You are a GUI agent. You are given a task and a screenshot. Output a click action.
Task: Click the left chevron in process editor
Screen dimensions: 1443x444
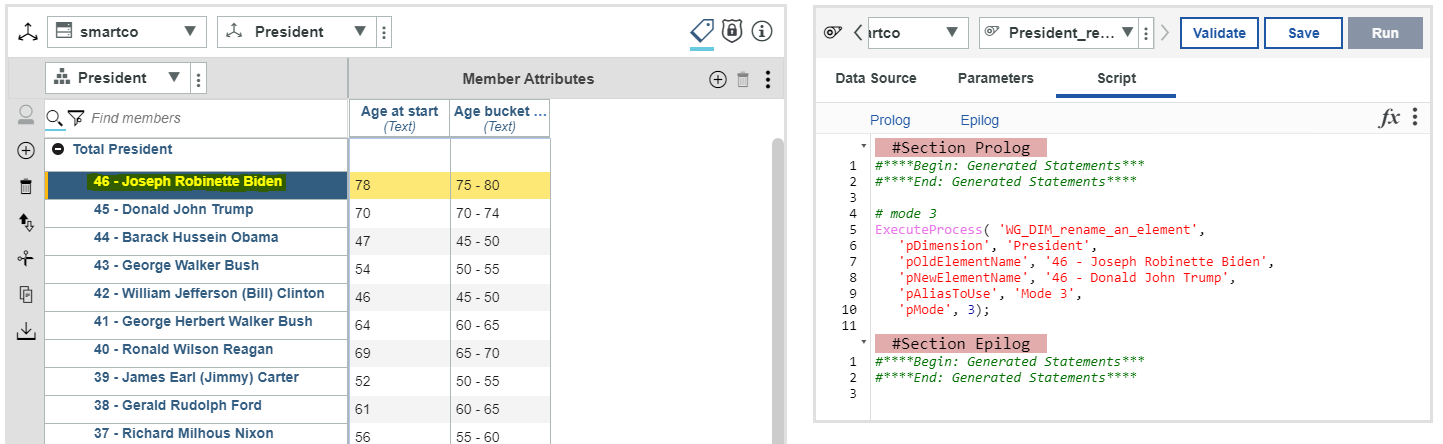(857, 32)
